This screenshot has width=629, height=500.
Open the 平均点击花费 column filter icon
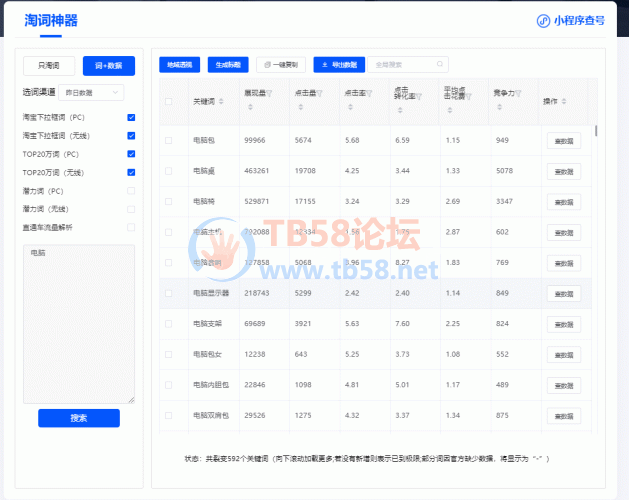click(x=469, y=97)
